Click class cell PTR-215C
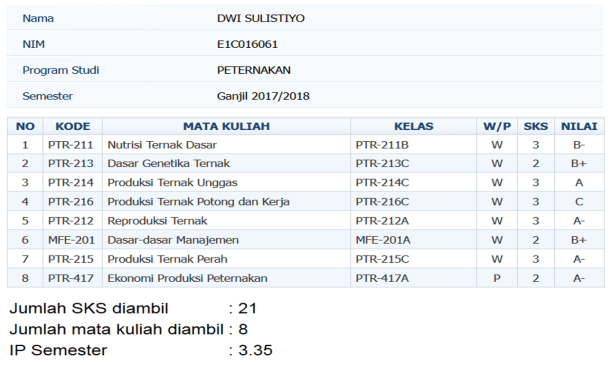 click(382, 259)
